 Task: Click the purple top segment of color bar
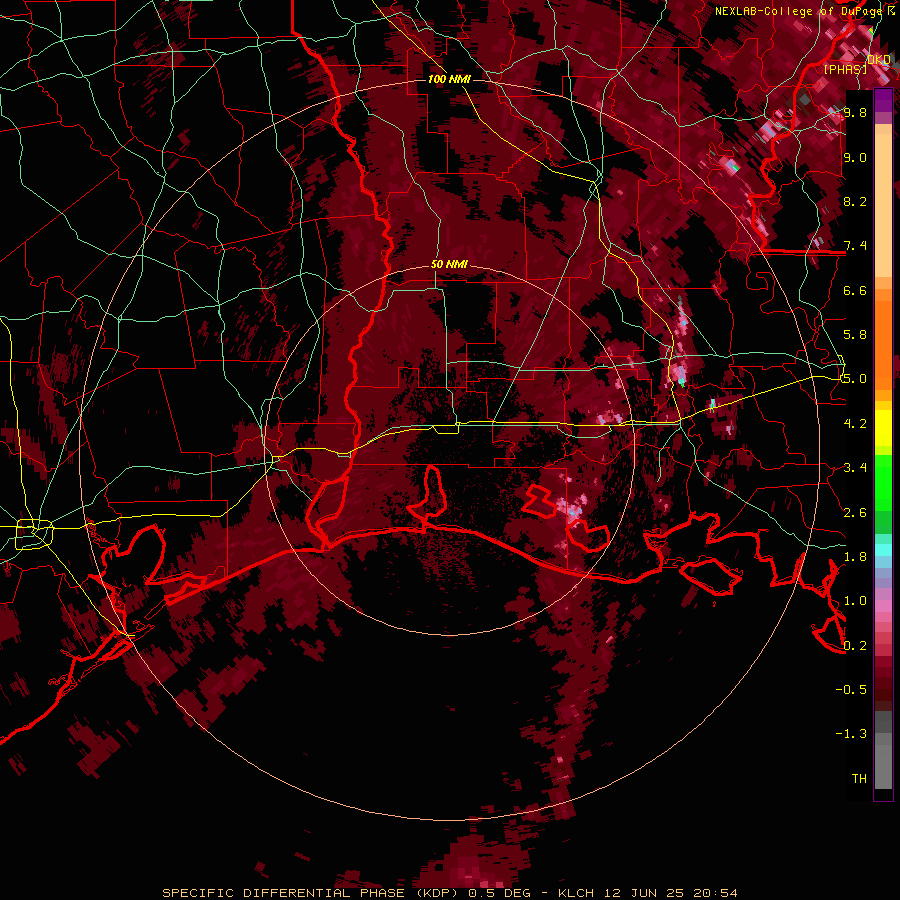pos(883,100)
